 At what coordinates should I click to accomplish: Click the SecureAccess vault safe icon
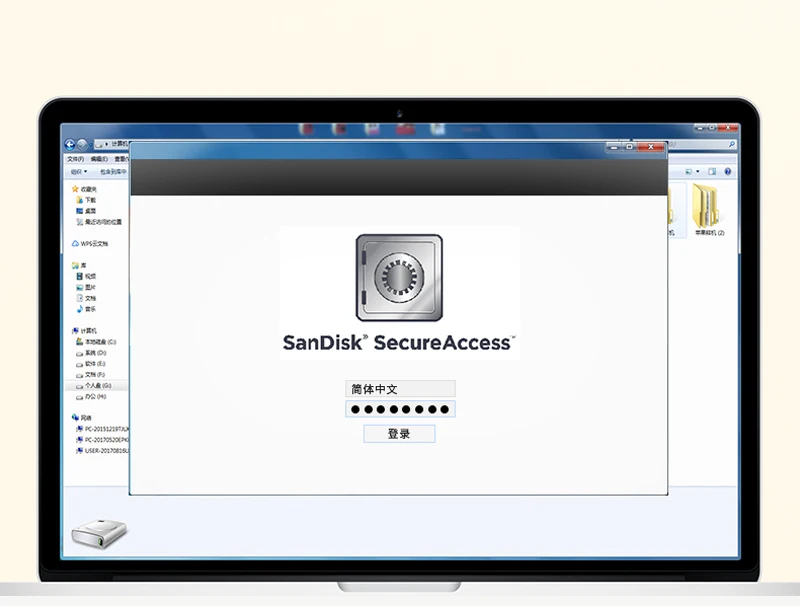click(399, 277)
